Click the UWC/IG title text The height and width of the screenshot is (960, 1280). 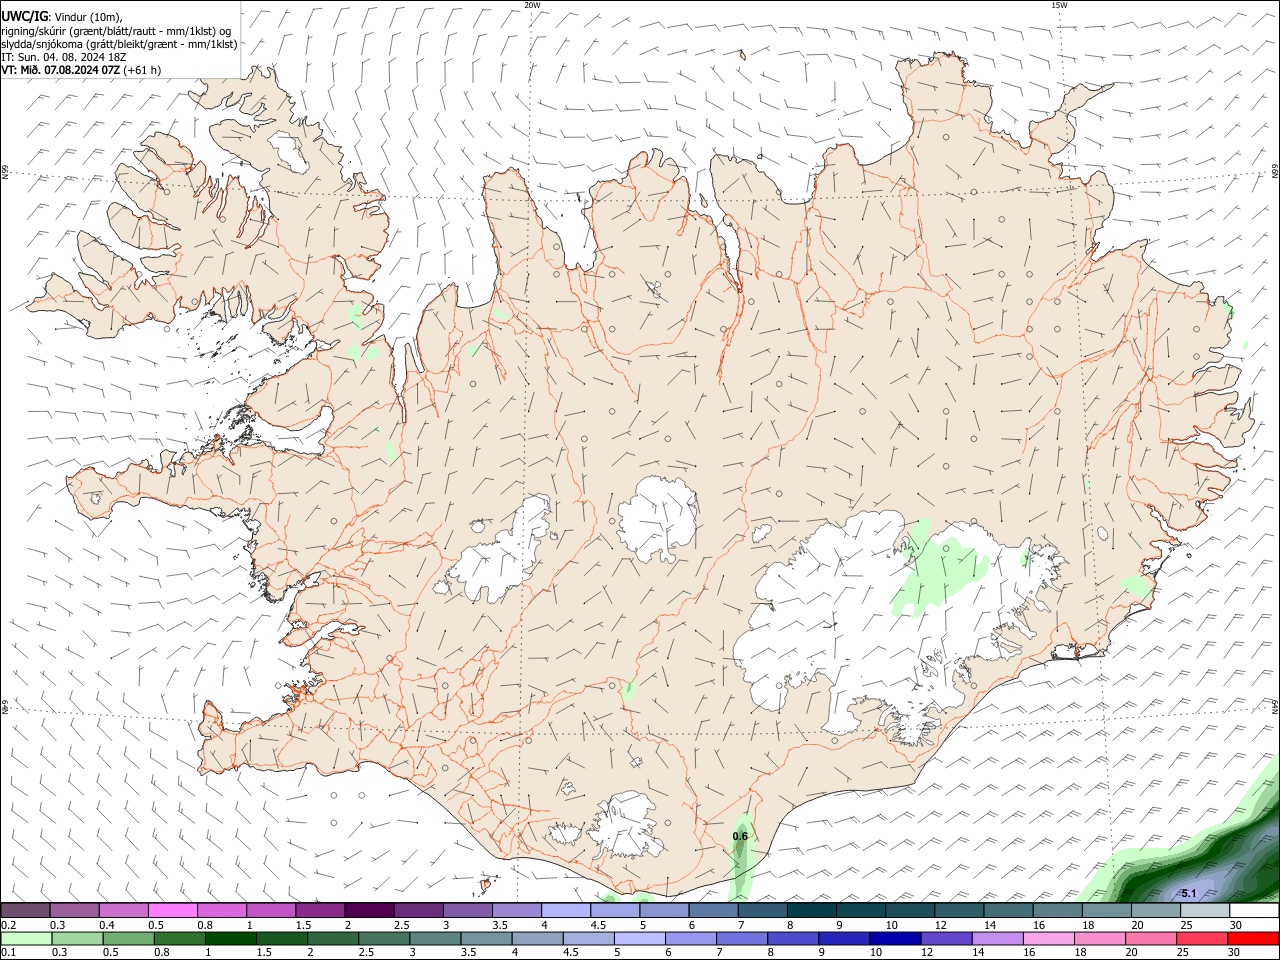(x=23, y=17)
